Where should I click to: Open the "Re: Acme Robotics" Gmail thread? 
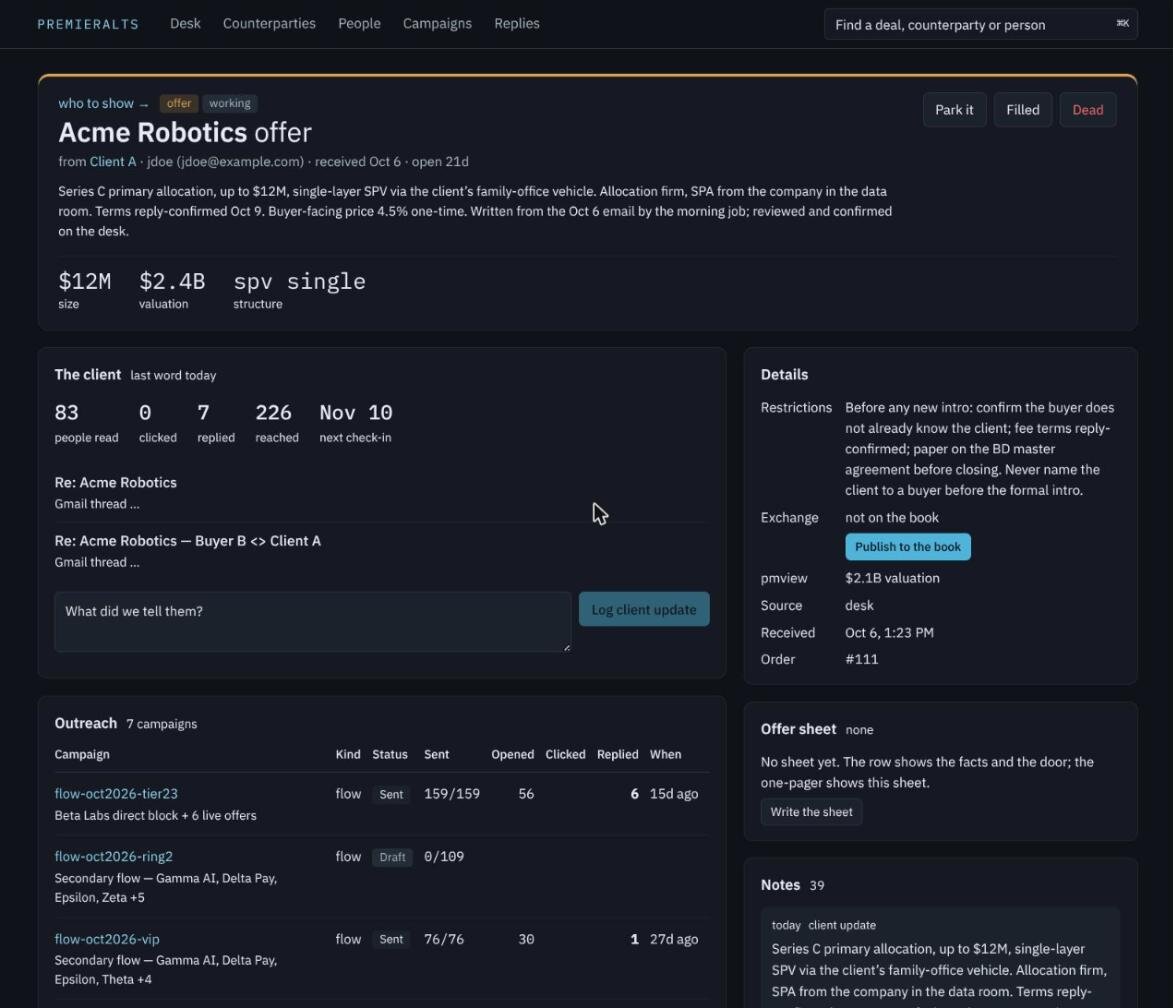coord(115,483)
